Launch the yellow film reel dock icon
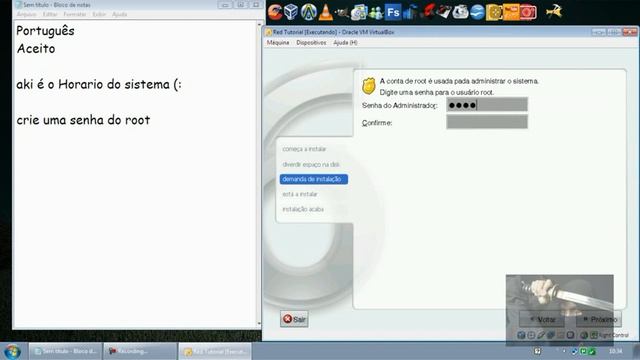This screenshot has width=640, height=360. 493,12
